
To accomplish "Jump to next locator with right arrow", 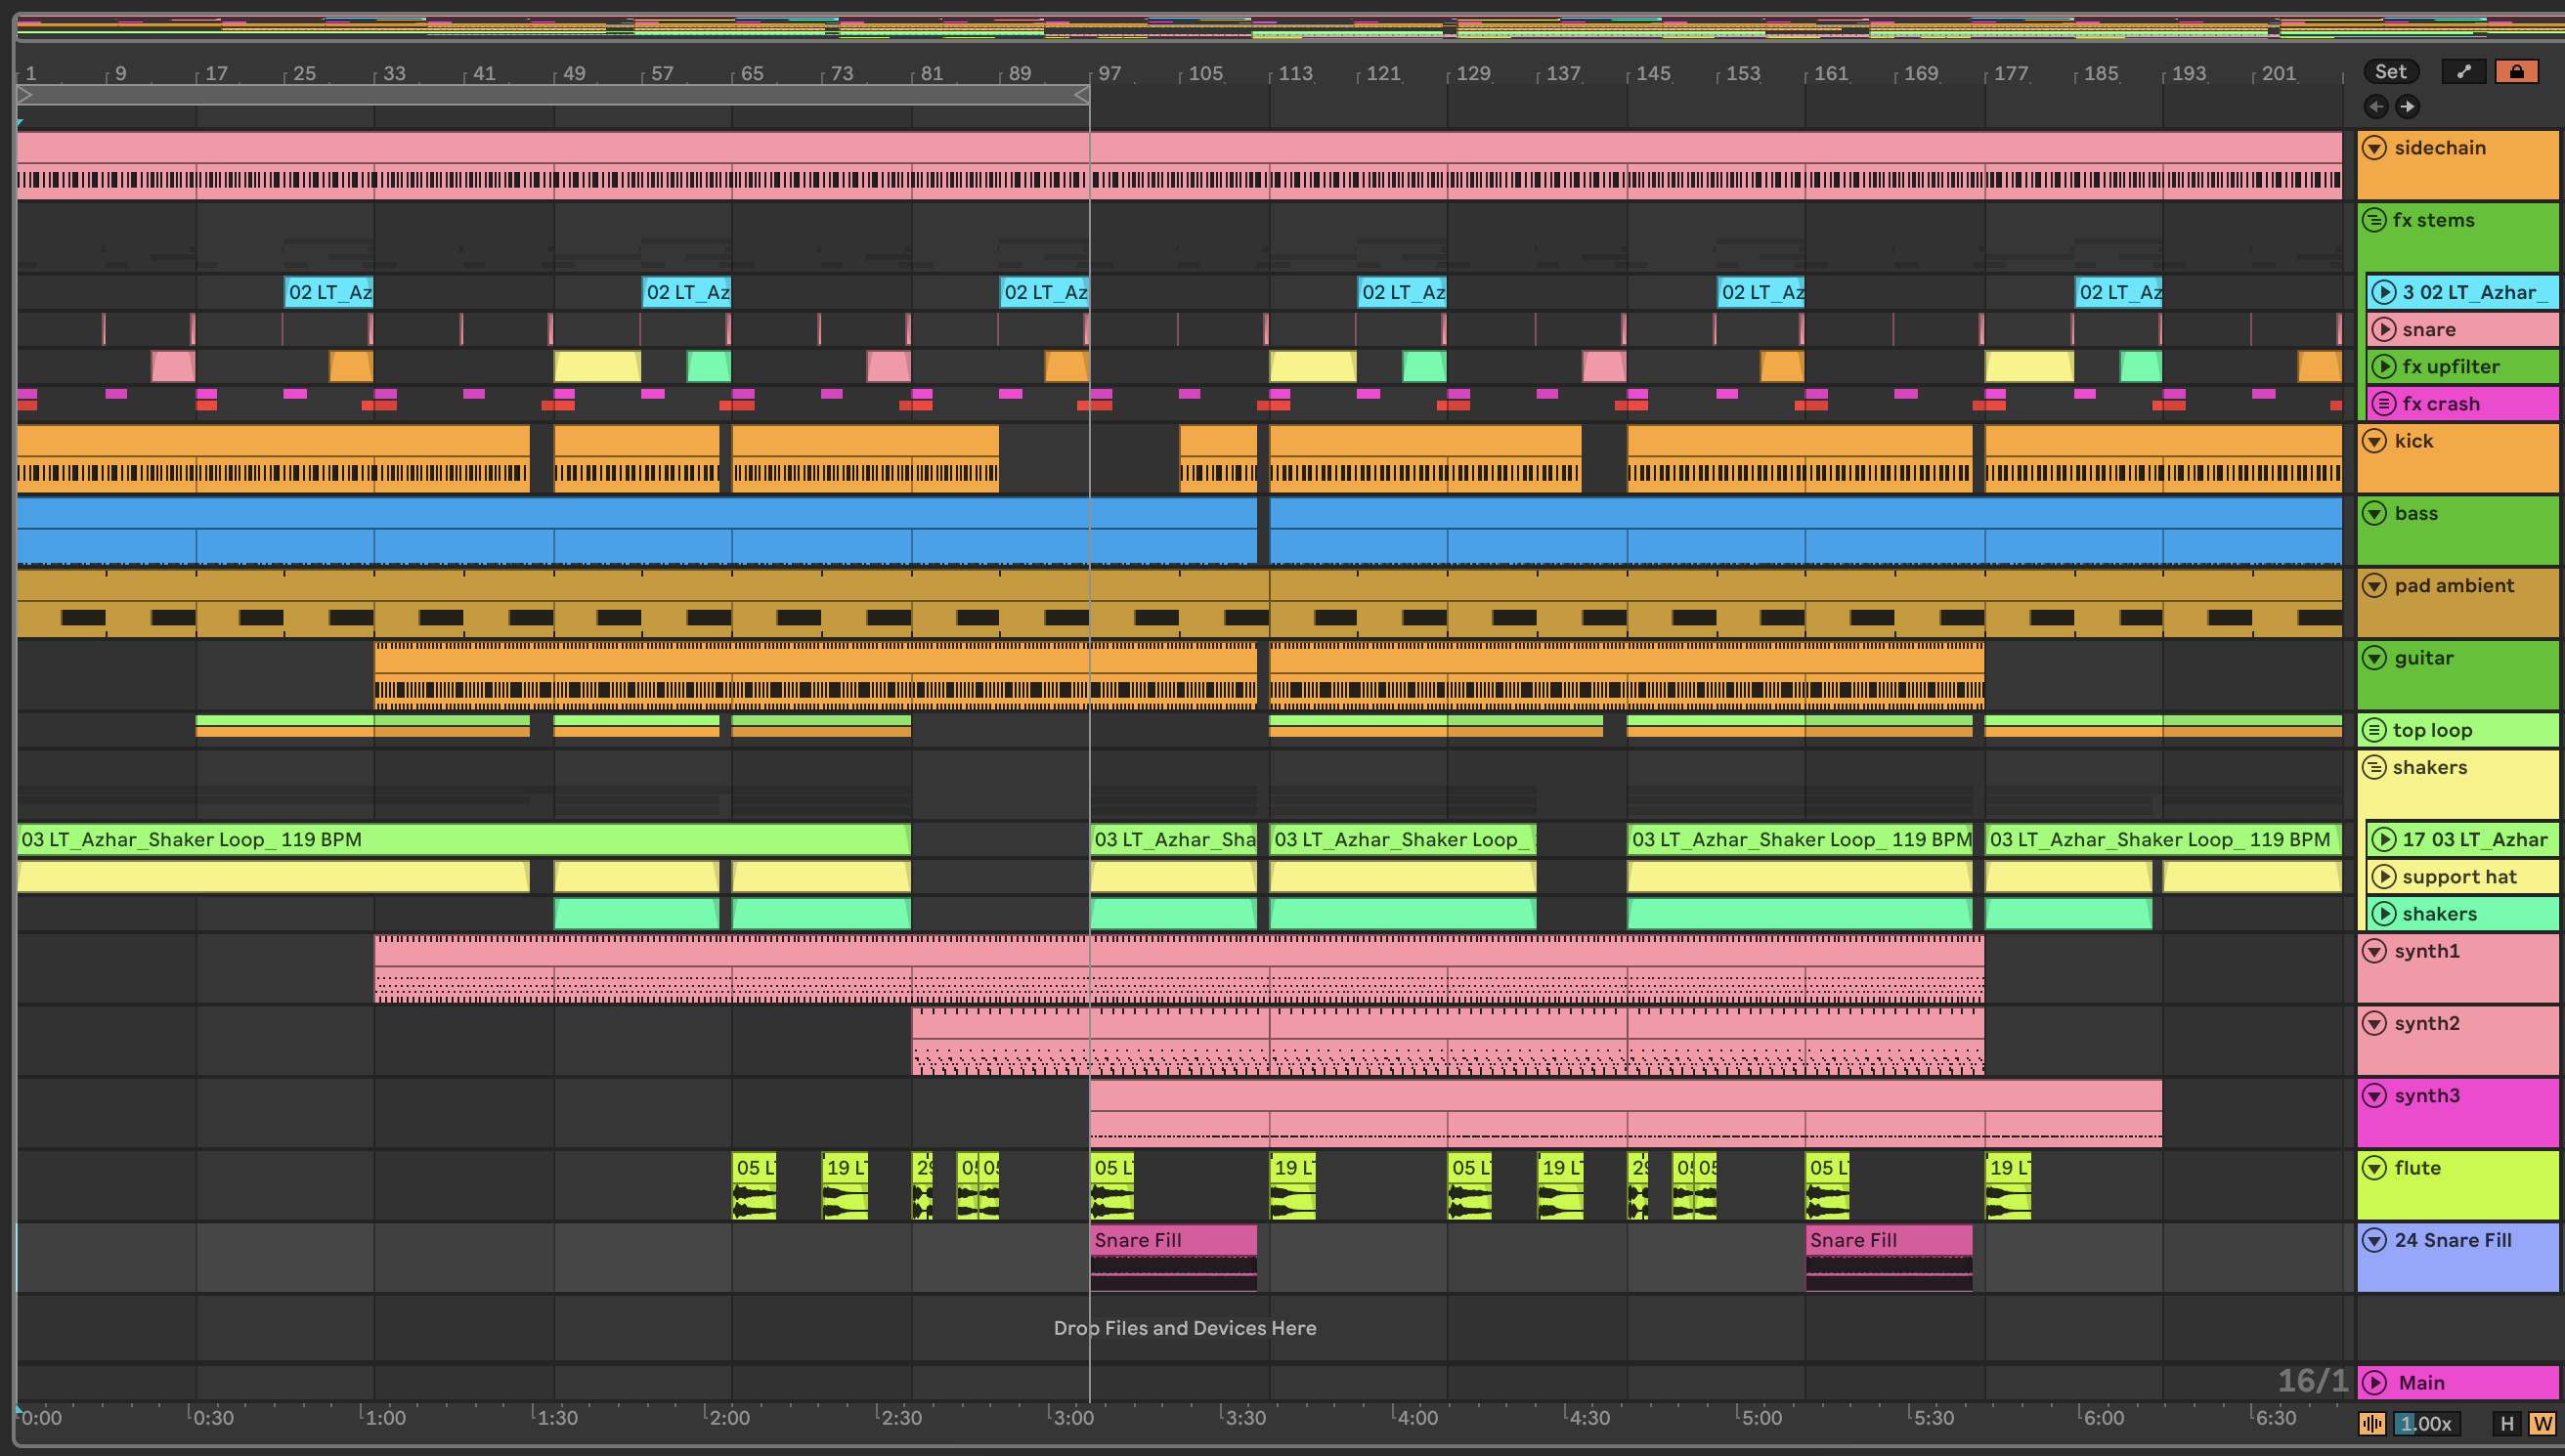I will (x=2408, y=106).
